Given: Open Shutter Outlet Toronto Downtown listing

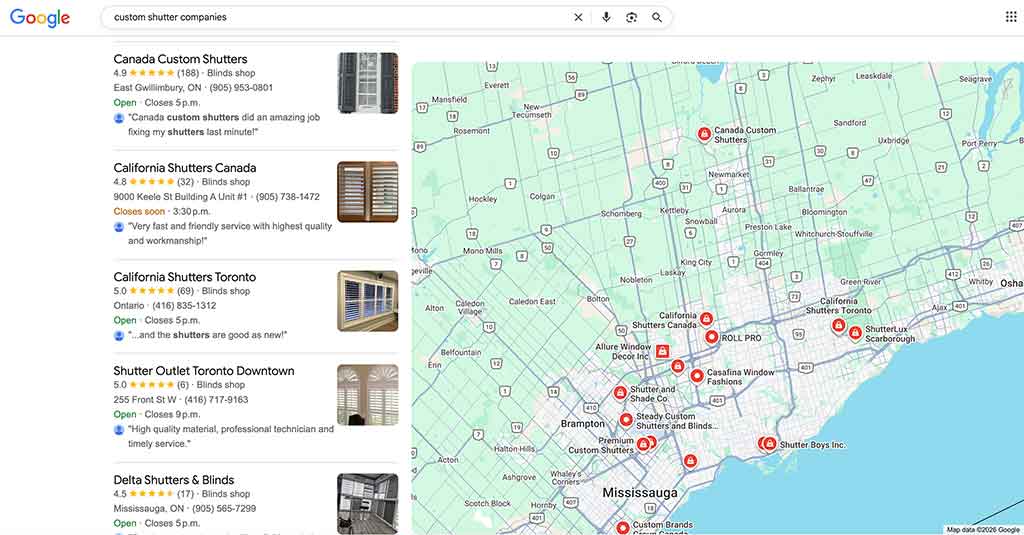Looking at the screenshot, I should 204,371.
